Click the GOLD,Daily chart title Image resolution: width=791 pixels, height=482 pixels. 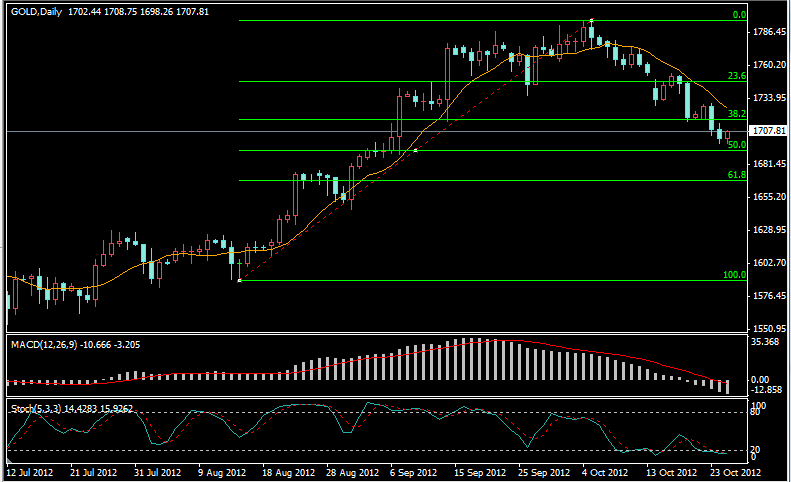[x=36, y=12]
